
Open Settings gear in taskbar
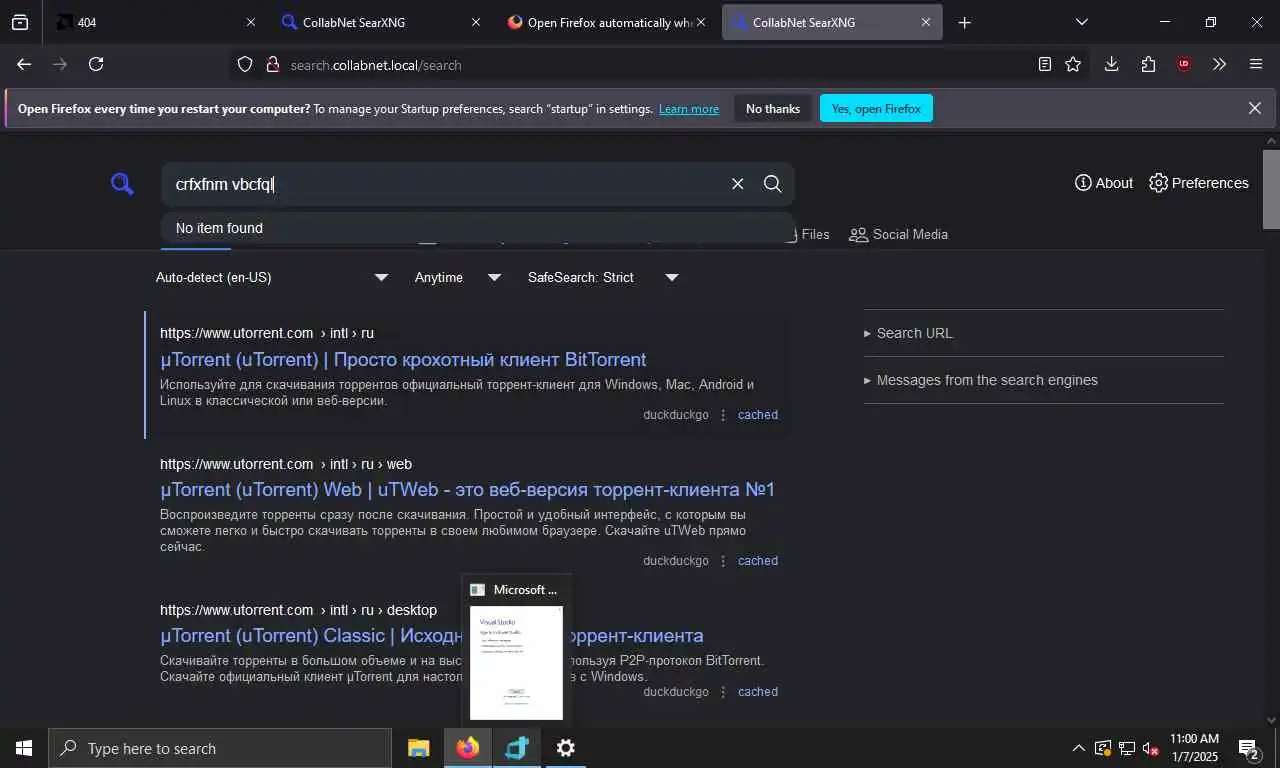pyautogui.click(x=566, y=748)
